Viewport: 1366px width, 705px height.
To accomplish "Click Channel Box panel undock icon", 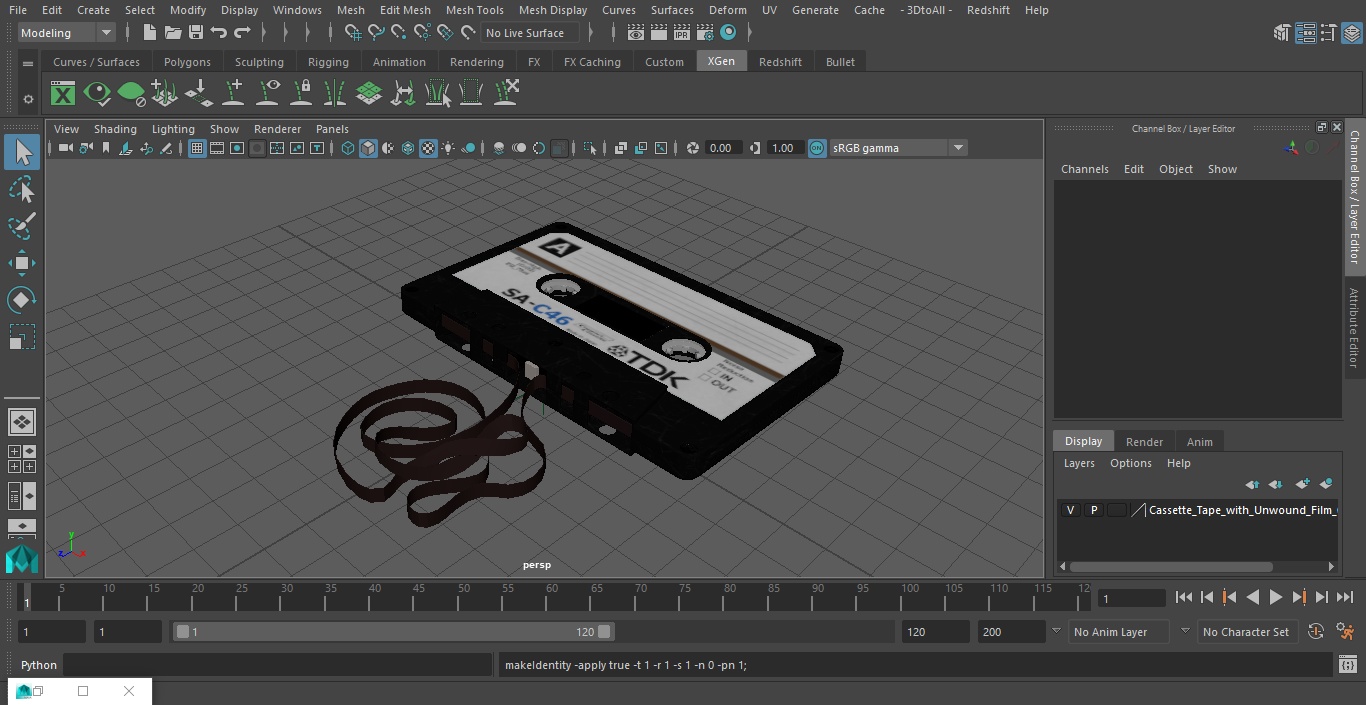I will click(1321, 127).
